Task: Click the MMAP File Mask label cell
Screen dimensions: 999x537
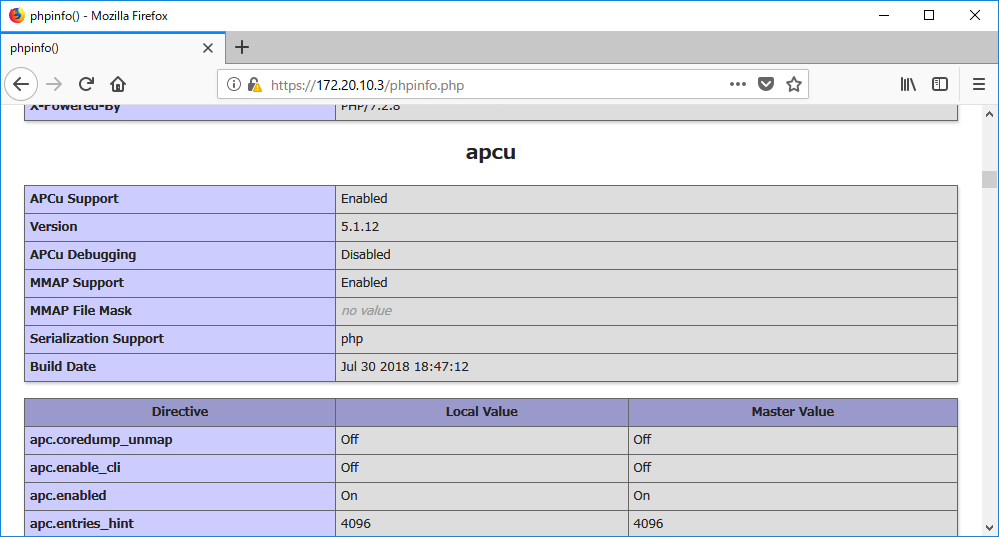Action: pyautogui.click(x=180, y=311)
